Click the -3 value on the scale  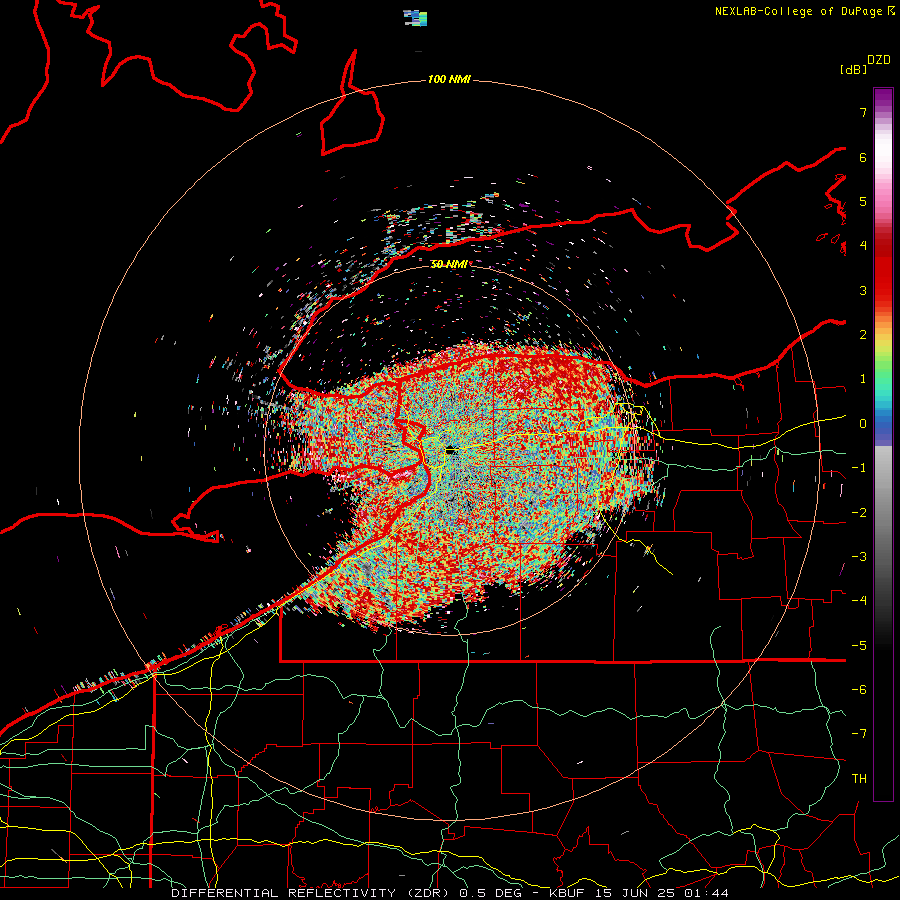point(859,557)
